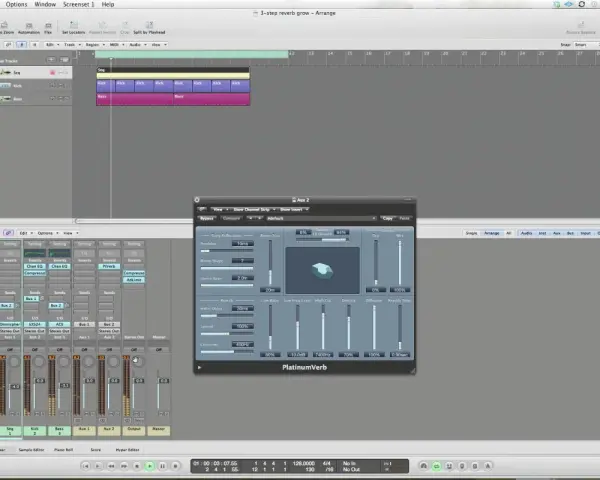
Task: Click the PlatinumVerb link chain icon
Action: point(202,209)
